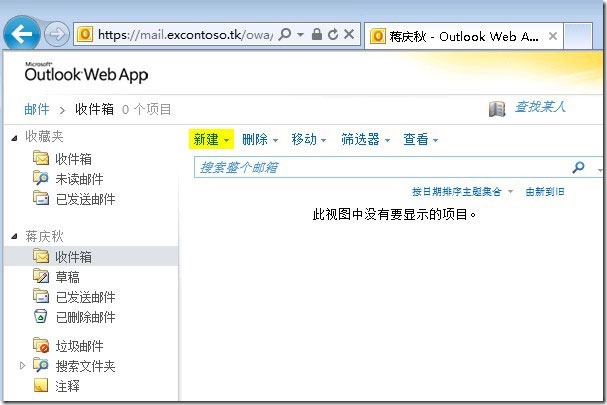This screenshot has width=607, height=405.
Task: Open 已删除邮件 trash folder under 蒋庆秋
Action: 85,317
